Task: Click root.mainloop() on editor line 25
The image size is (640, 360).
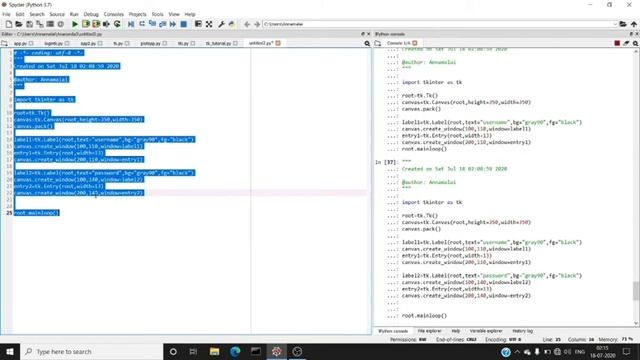Action: (x=37, y=213)
